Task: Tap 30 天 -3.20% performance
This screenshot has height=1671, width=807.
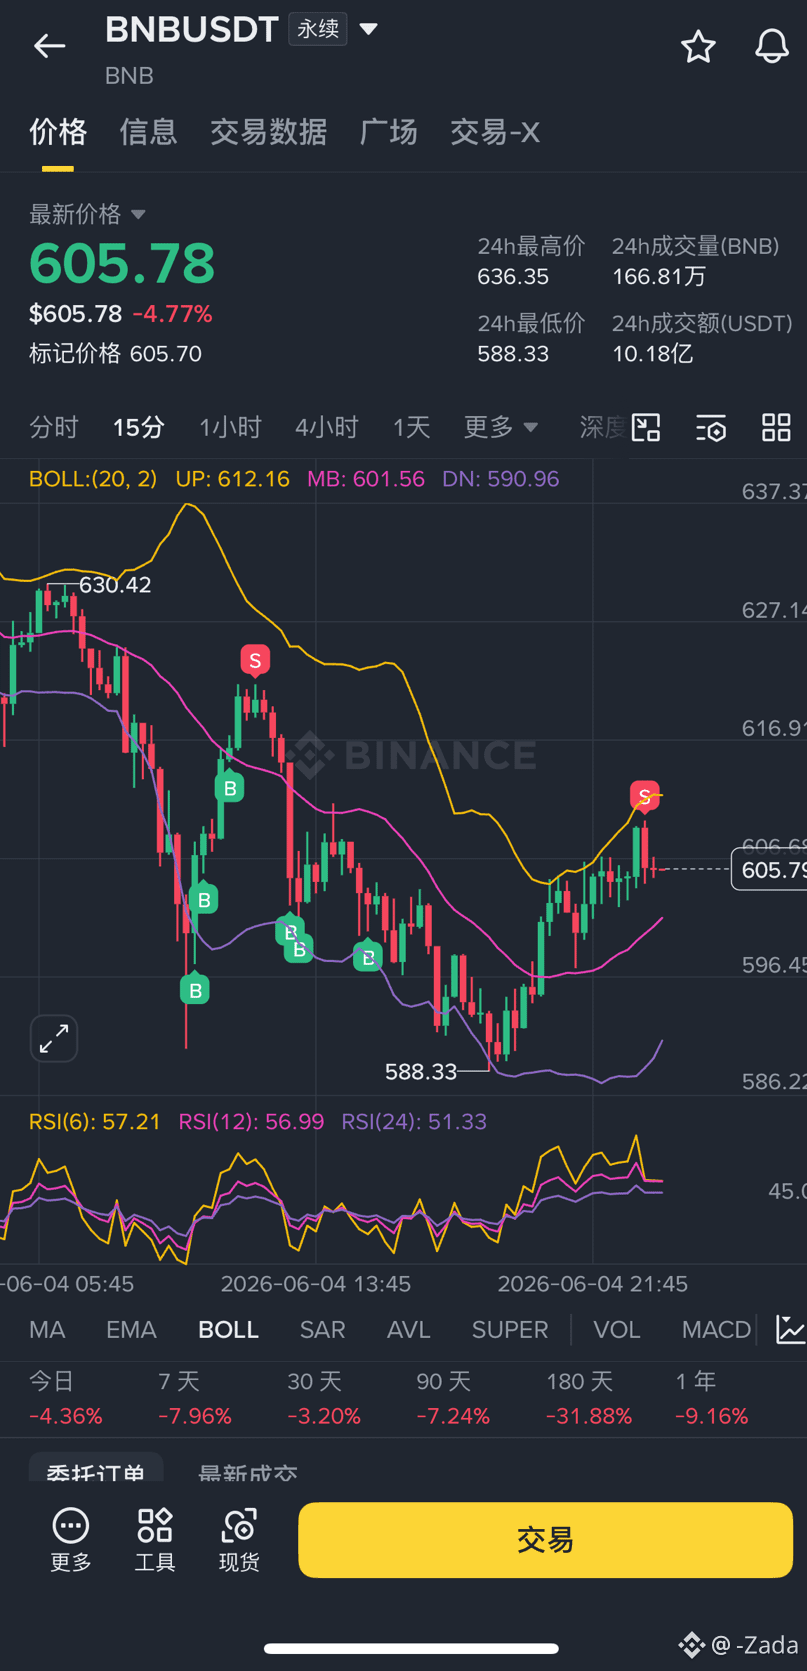Action: [x=324, y=1398]
